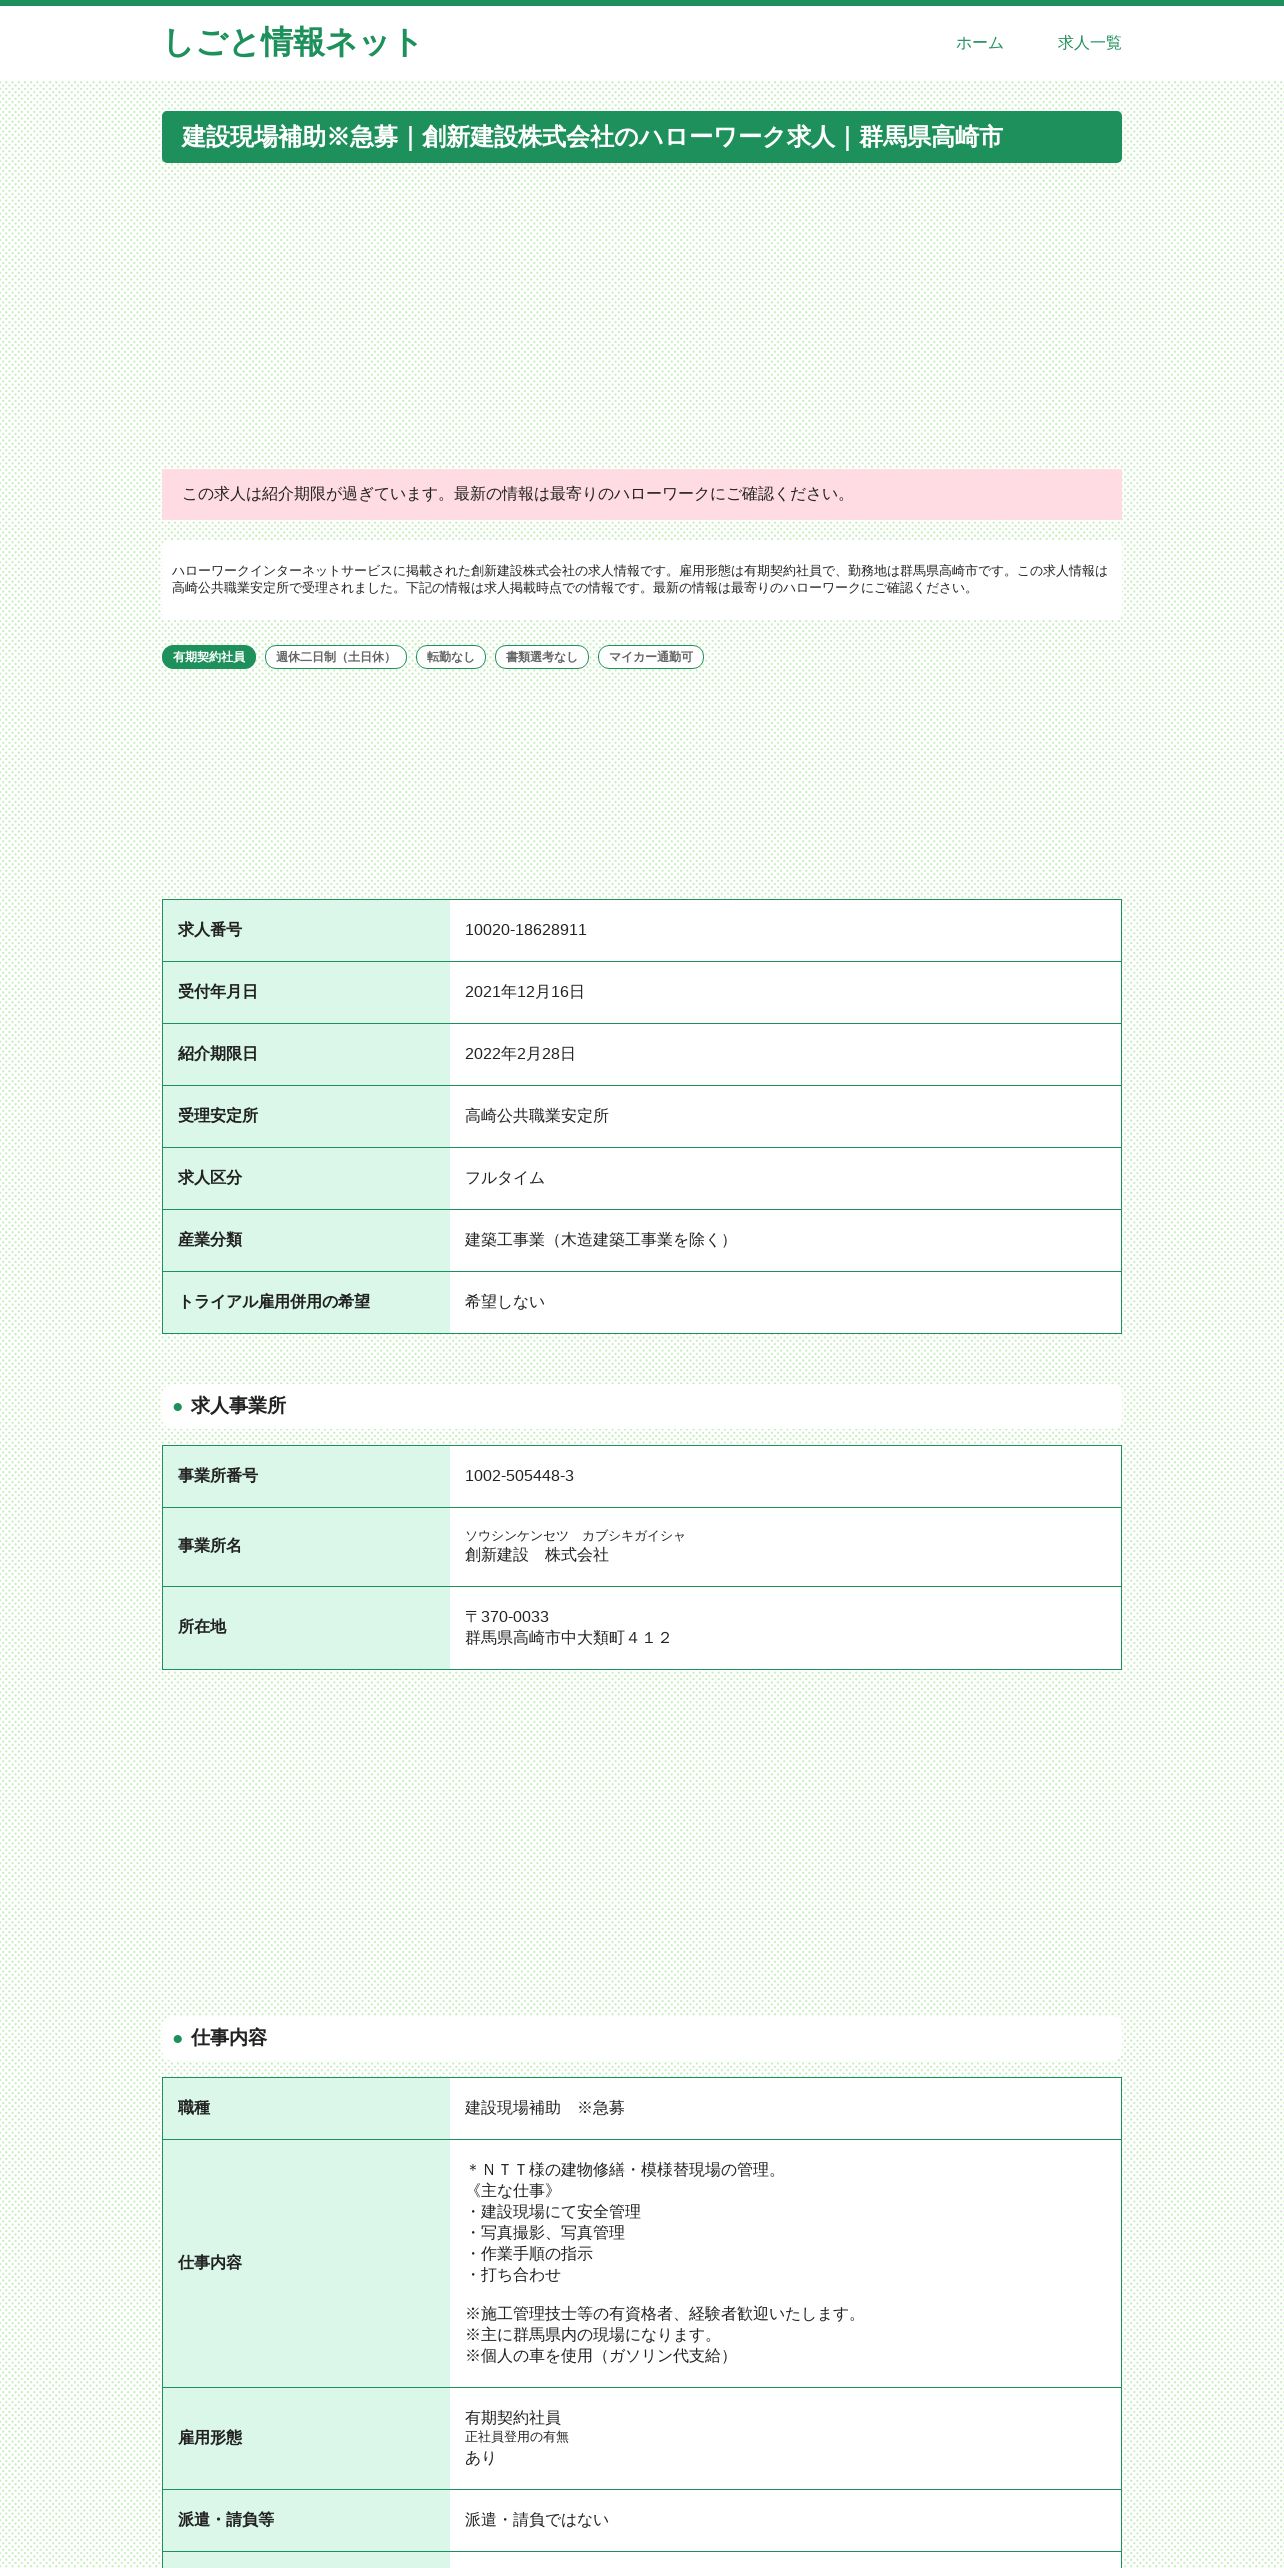1284x2568 pixels.
Task: Go to ホーム in the header
Action: [x=979, y=43]
